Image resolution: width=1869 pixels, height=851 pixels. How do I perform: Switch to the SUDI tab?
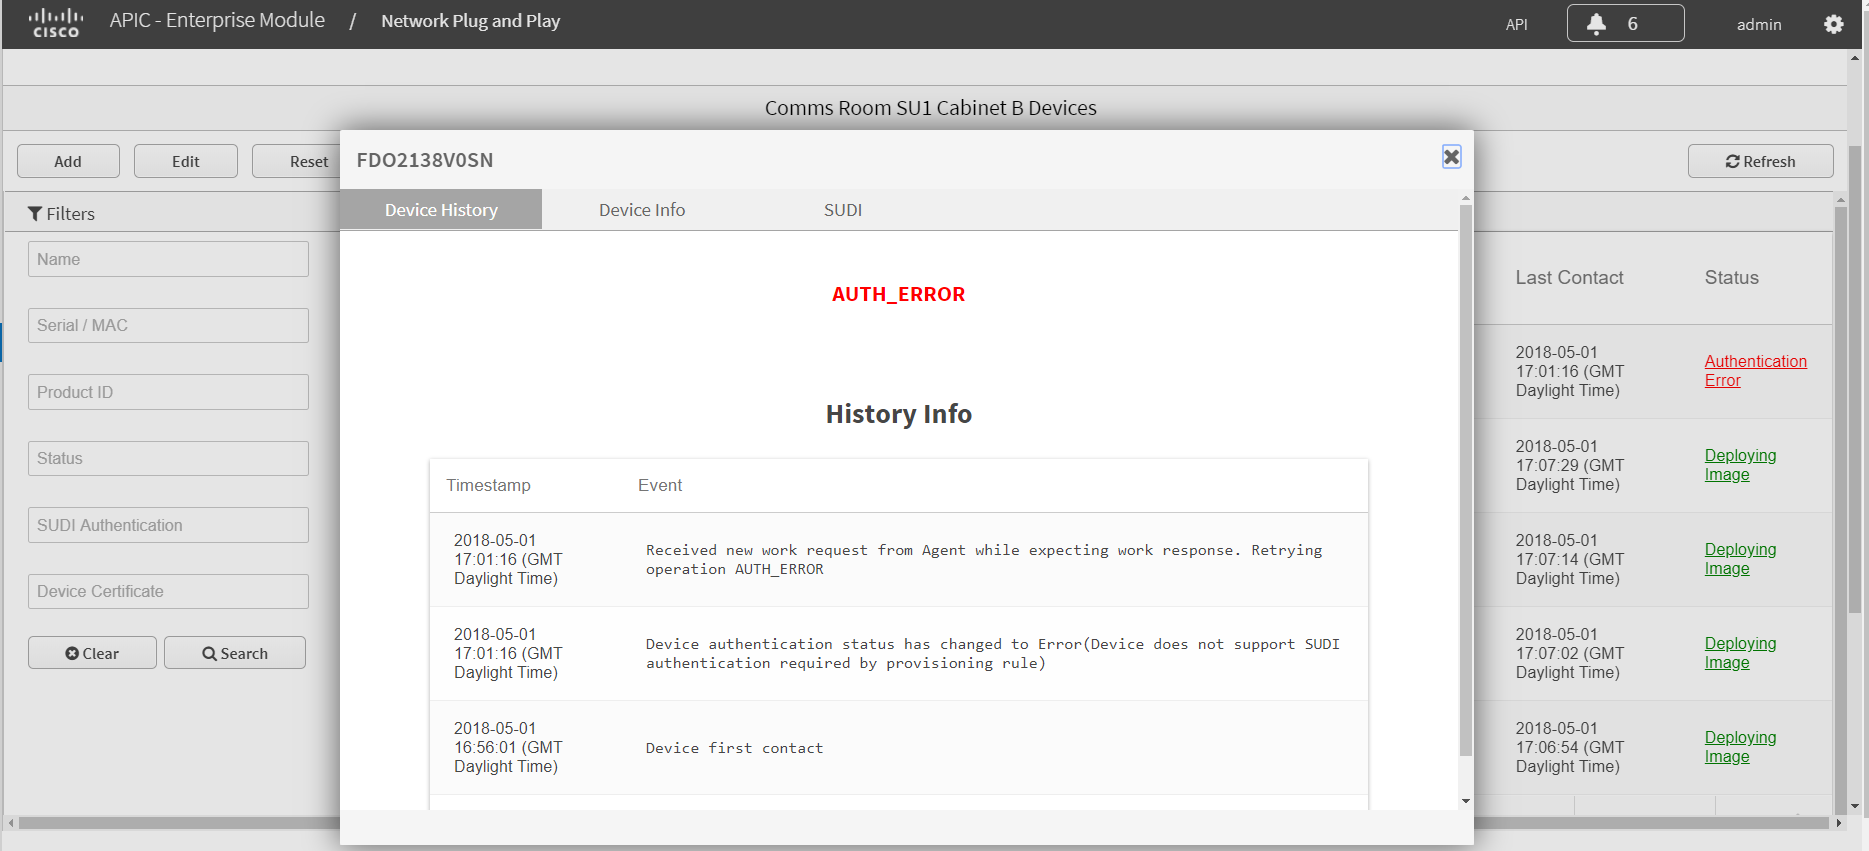click(843, 210)
